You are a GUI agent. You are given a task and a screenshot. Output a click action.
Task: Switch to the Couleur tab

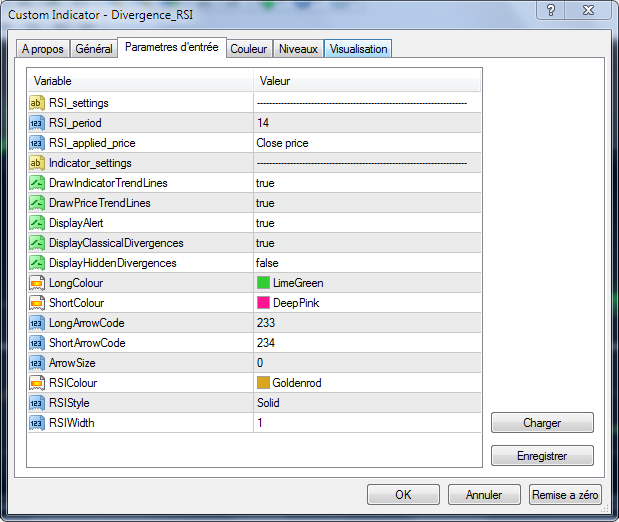pyautogui.click(x=249, y=48)
